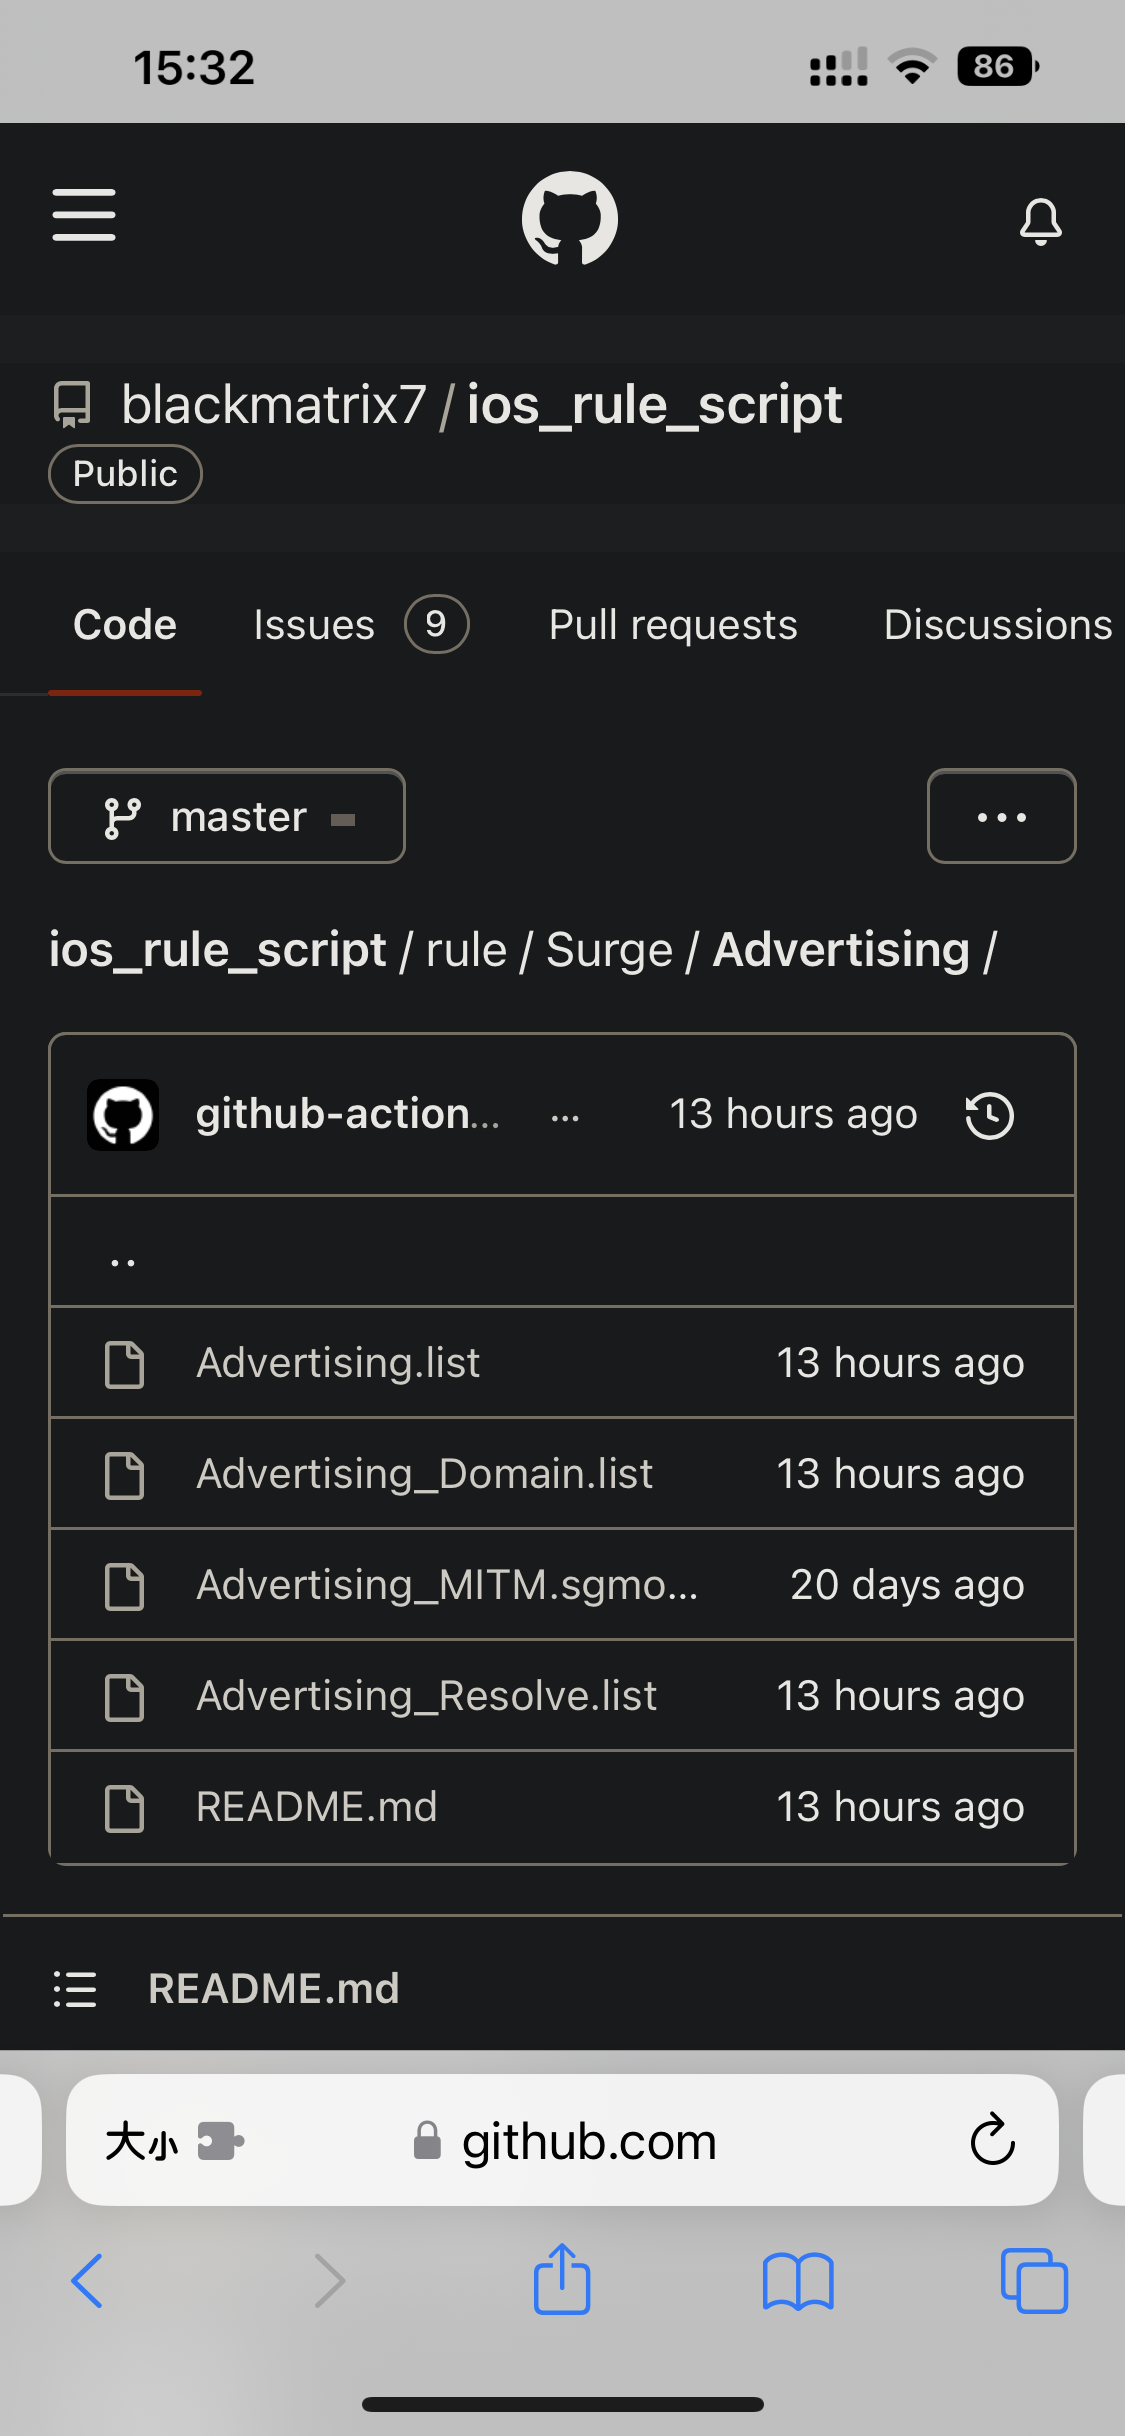Open the page size and extensions menu
The image size is (1125, 2436).
[174, 2141]
